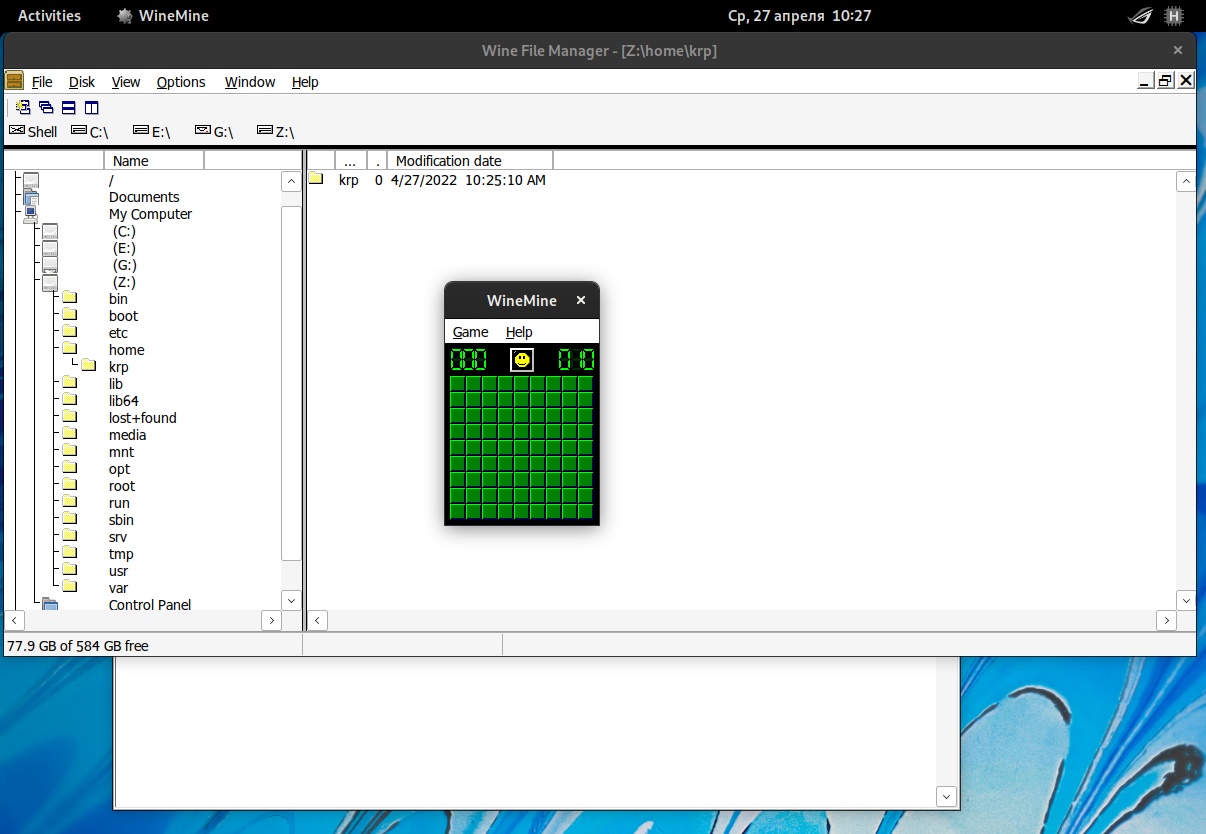Click the New Window toolbar icon
The width and height of the screenshot is (1206, 834).
tap(24, 108)
